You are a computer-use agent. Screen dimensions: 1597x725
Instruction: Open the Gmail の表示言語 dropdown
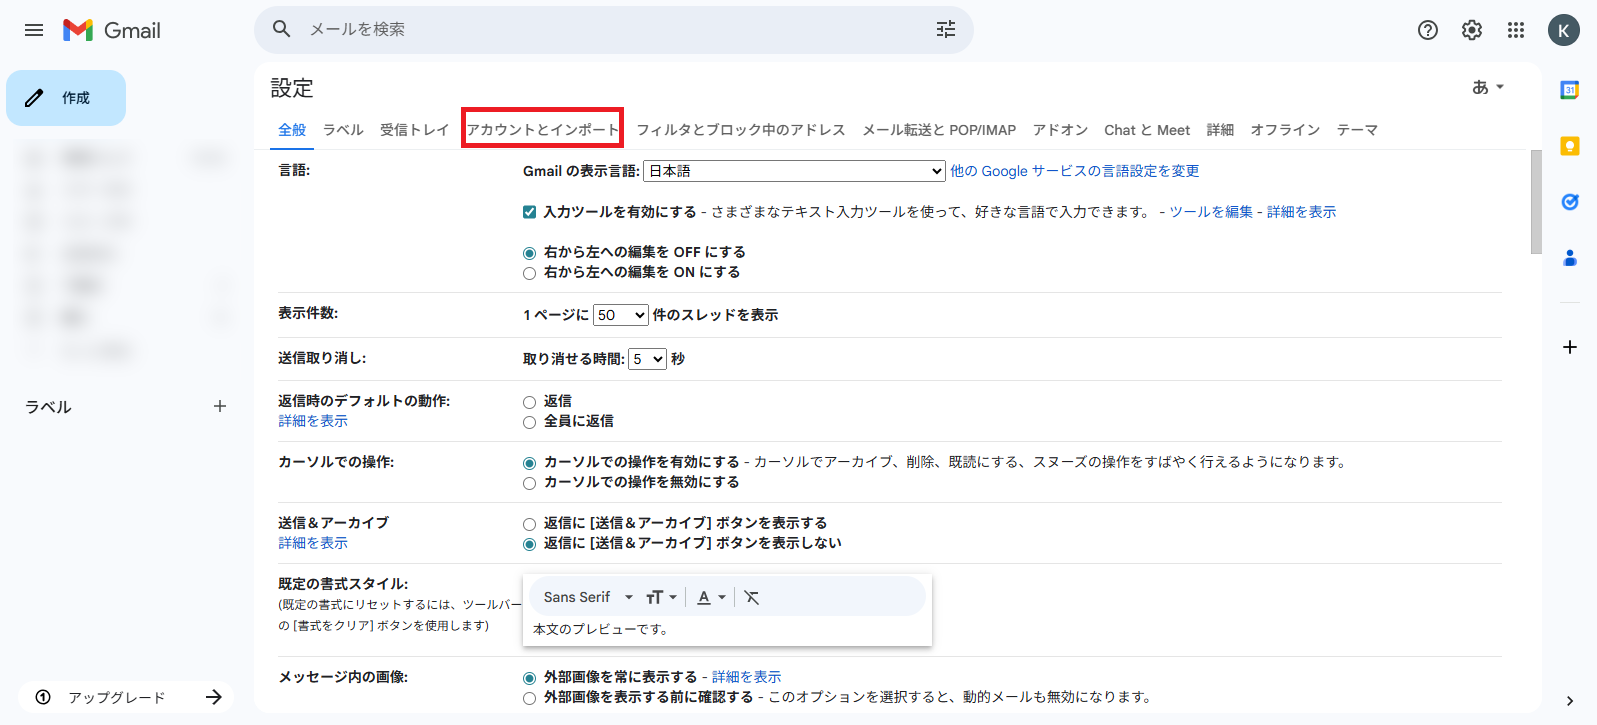(794, 171)
